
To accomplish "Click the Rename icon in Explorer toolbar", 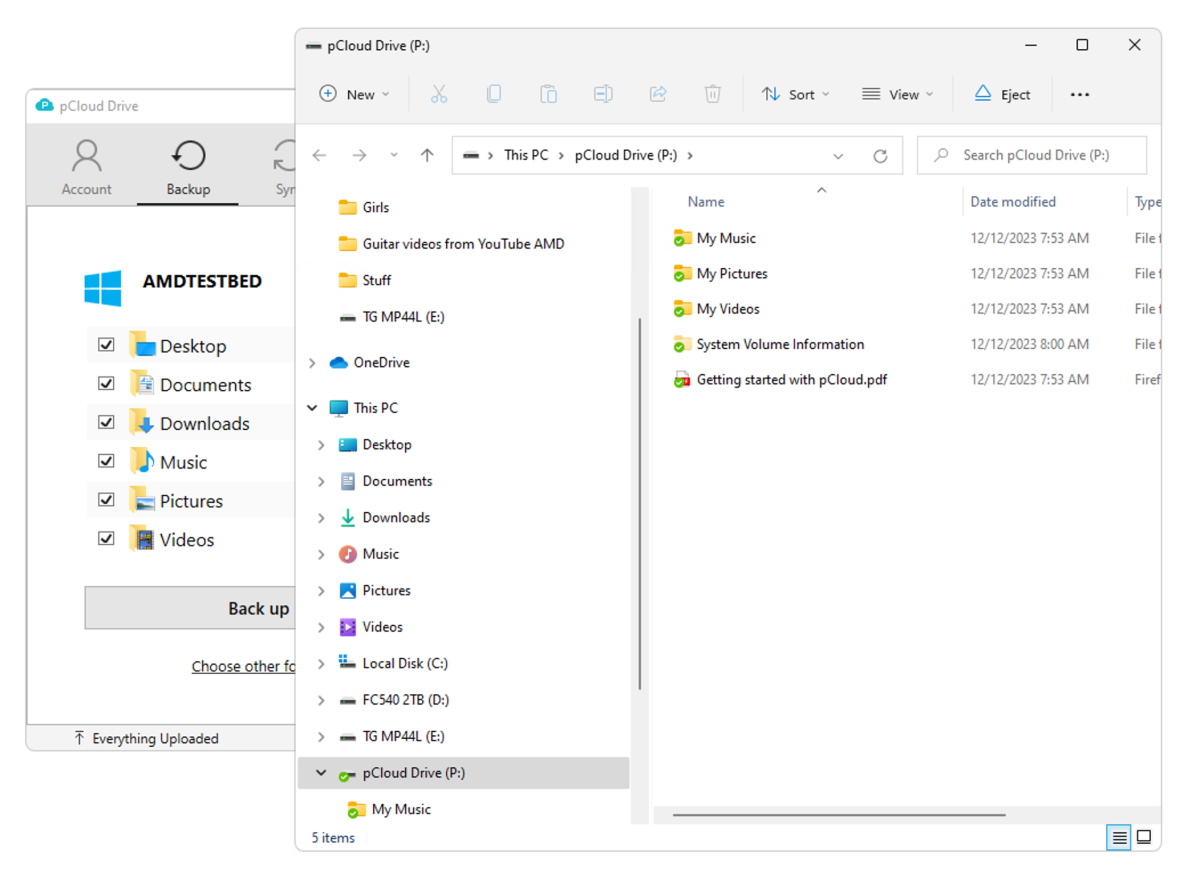I will tap(603, 94).
